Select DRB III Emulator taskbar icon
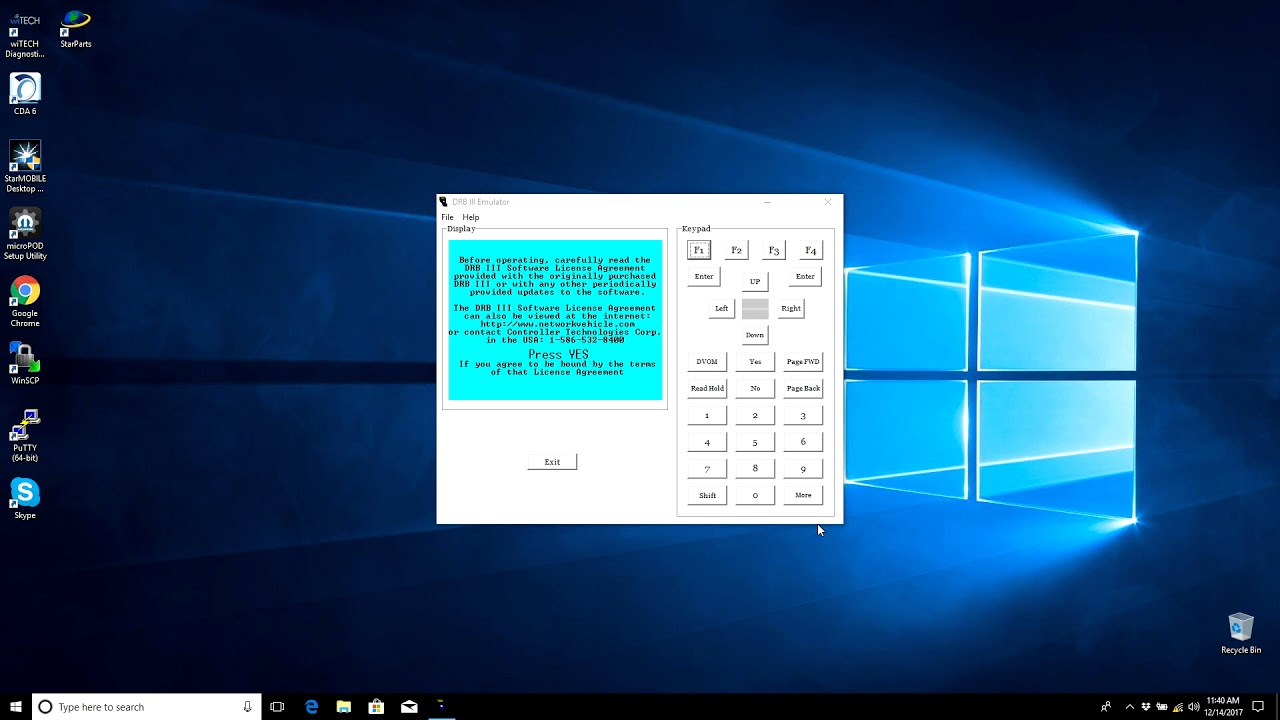Image resolution: width=1280 pixels, height=720 pixels. click(x=441, y=707)
